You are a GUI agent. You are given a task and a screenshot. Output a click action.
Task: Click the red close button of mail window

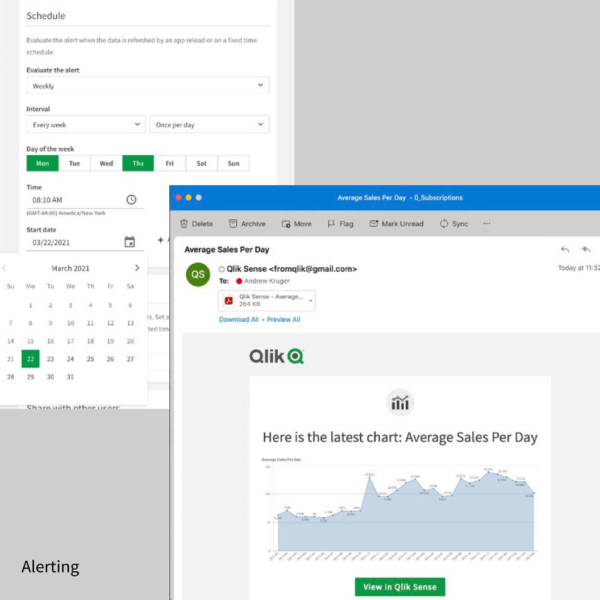tap(178, 197)
